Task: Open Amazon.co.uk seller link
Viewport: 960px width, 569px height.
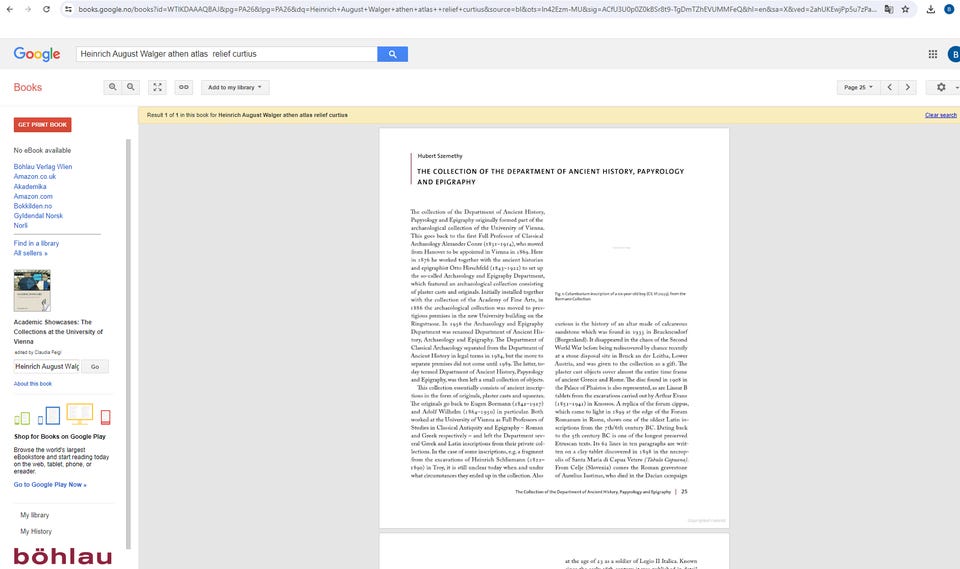Action: (x=35, y=176)
